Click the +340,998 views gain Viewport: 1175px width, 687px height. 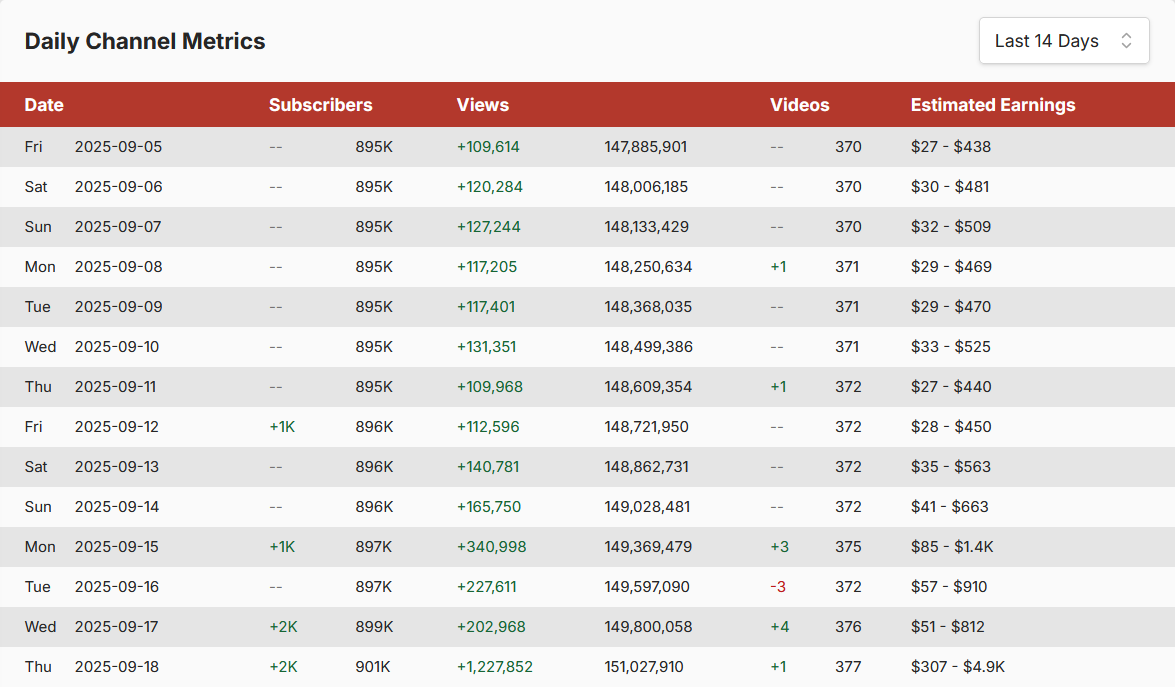point(492,547)
